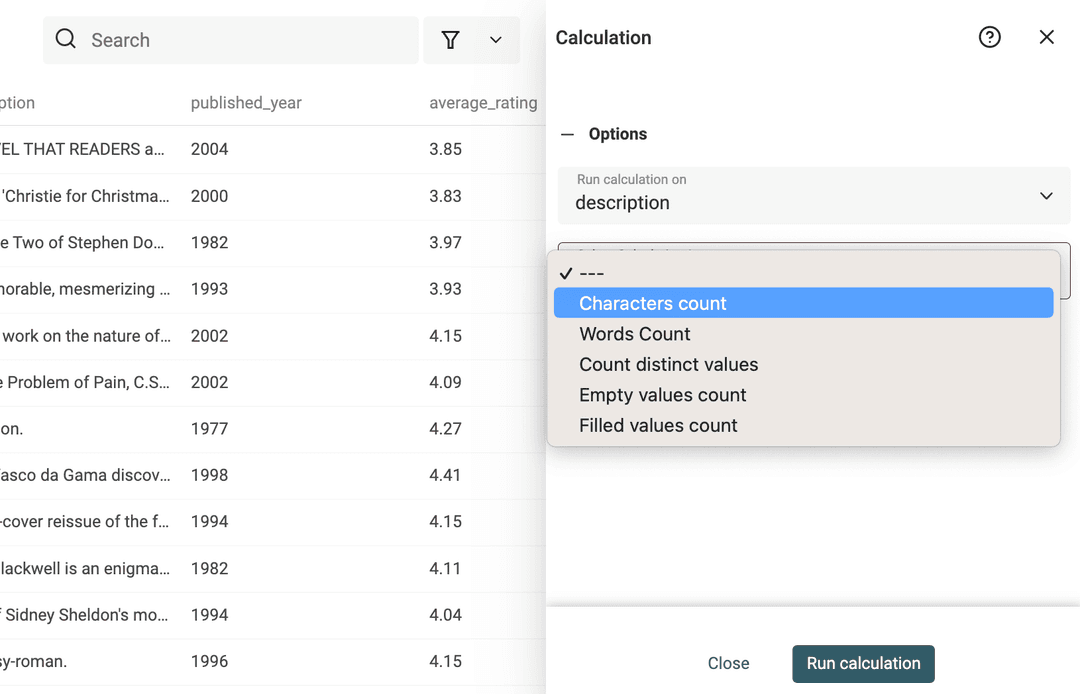Open the 'Run calculation on' dropdown
Viewport: 1080px width, 694px height.
tap(813, 195)
